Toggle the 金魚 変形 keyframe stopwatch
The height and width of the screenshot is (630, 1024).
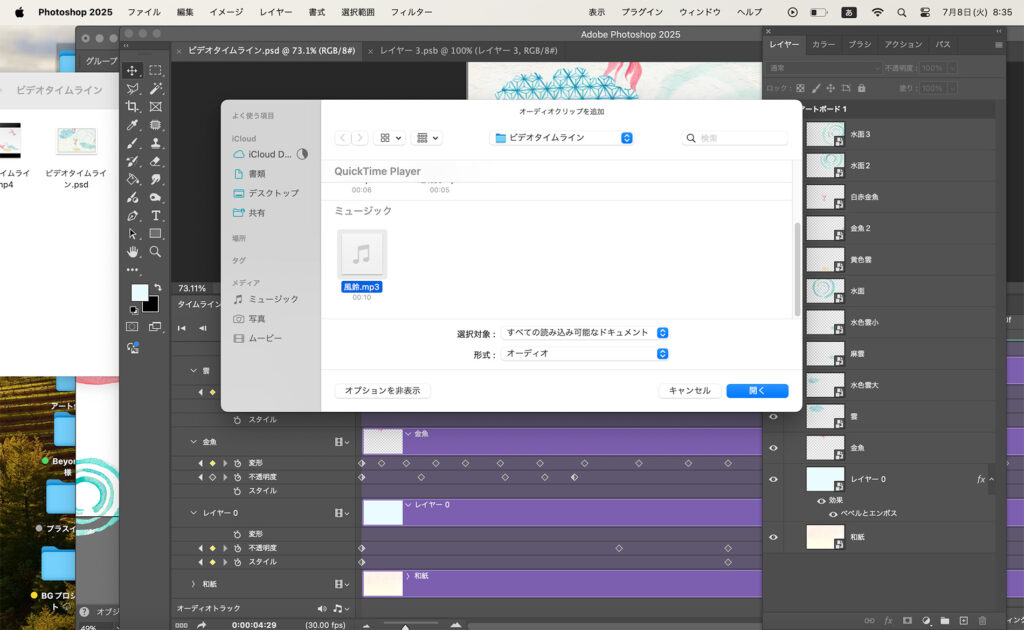237,463
